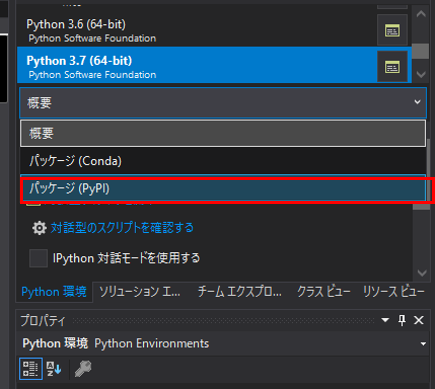Click environment list scroll up arrow
The width and height of the screenshot is (435, 389).
point(421,14)
